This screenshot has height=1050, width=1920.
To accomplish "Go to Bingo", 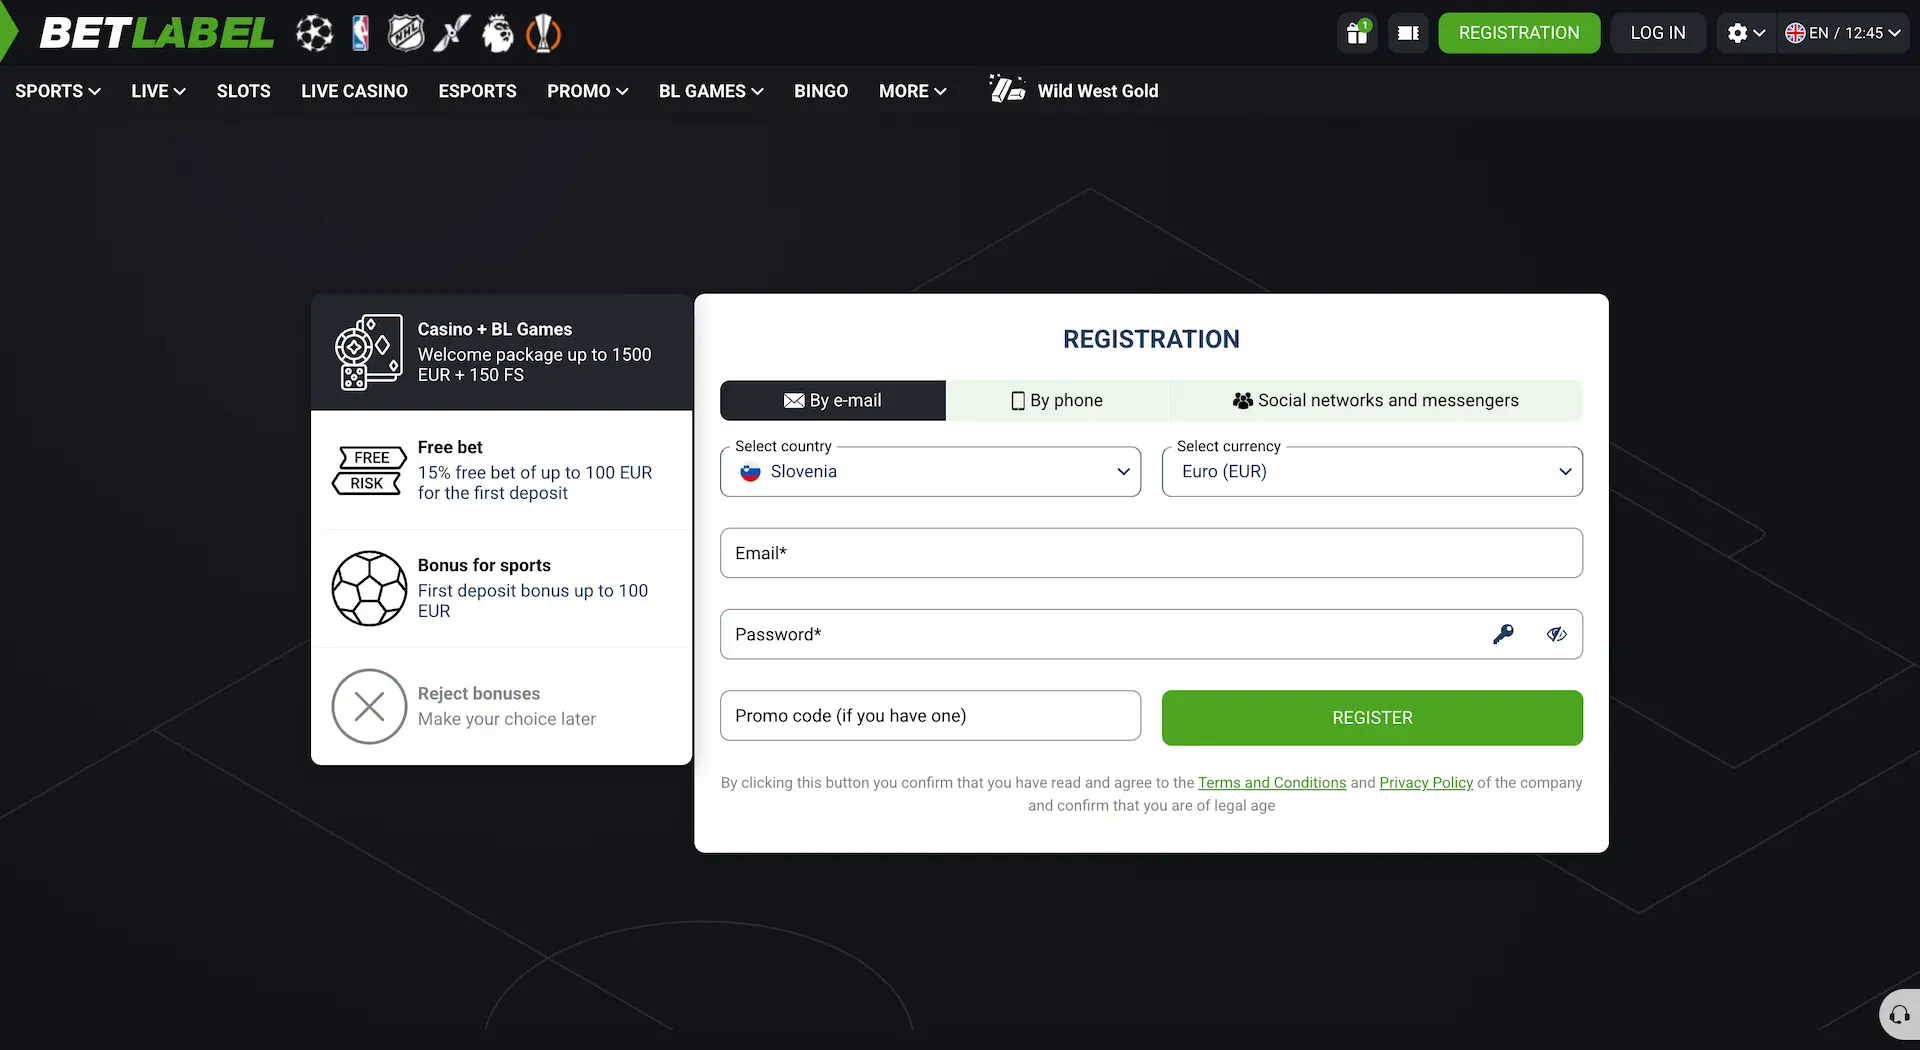I will tap(821, 91).
